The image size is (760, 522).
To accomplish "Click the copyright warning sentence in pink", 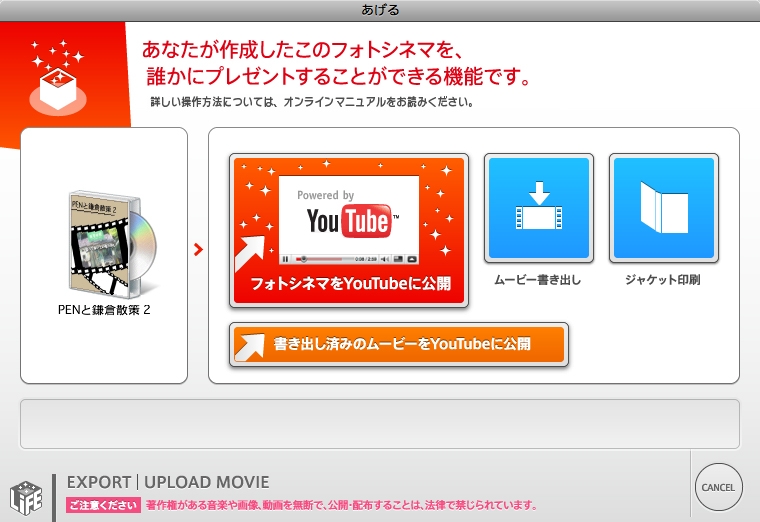I will tap(342, 505).
